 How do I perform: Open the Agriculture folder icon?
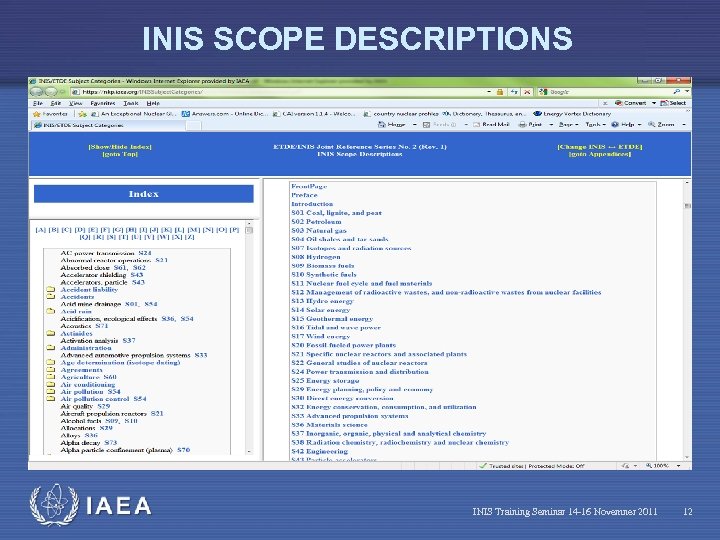coord(51,377)
